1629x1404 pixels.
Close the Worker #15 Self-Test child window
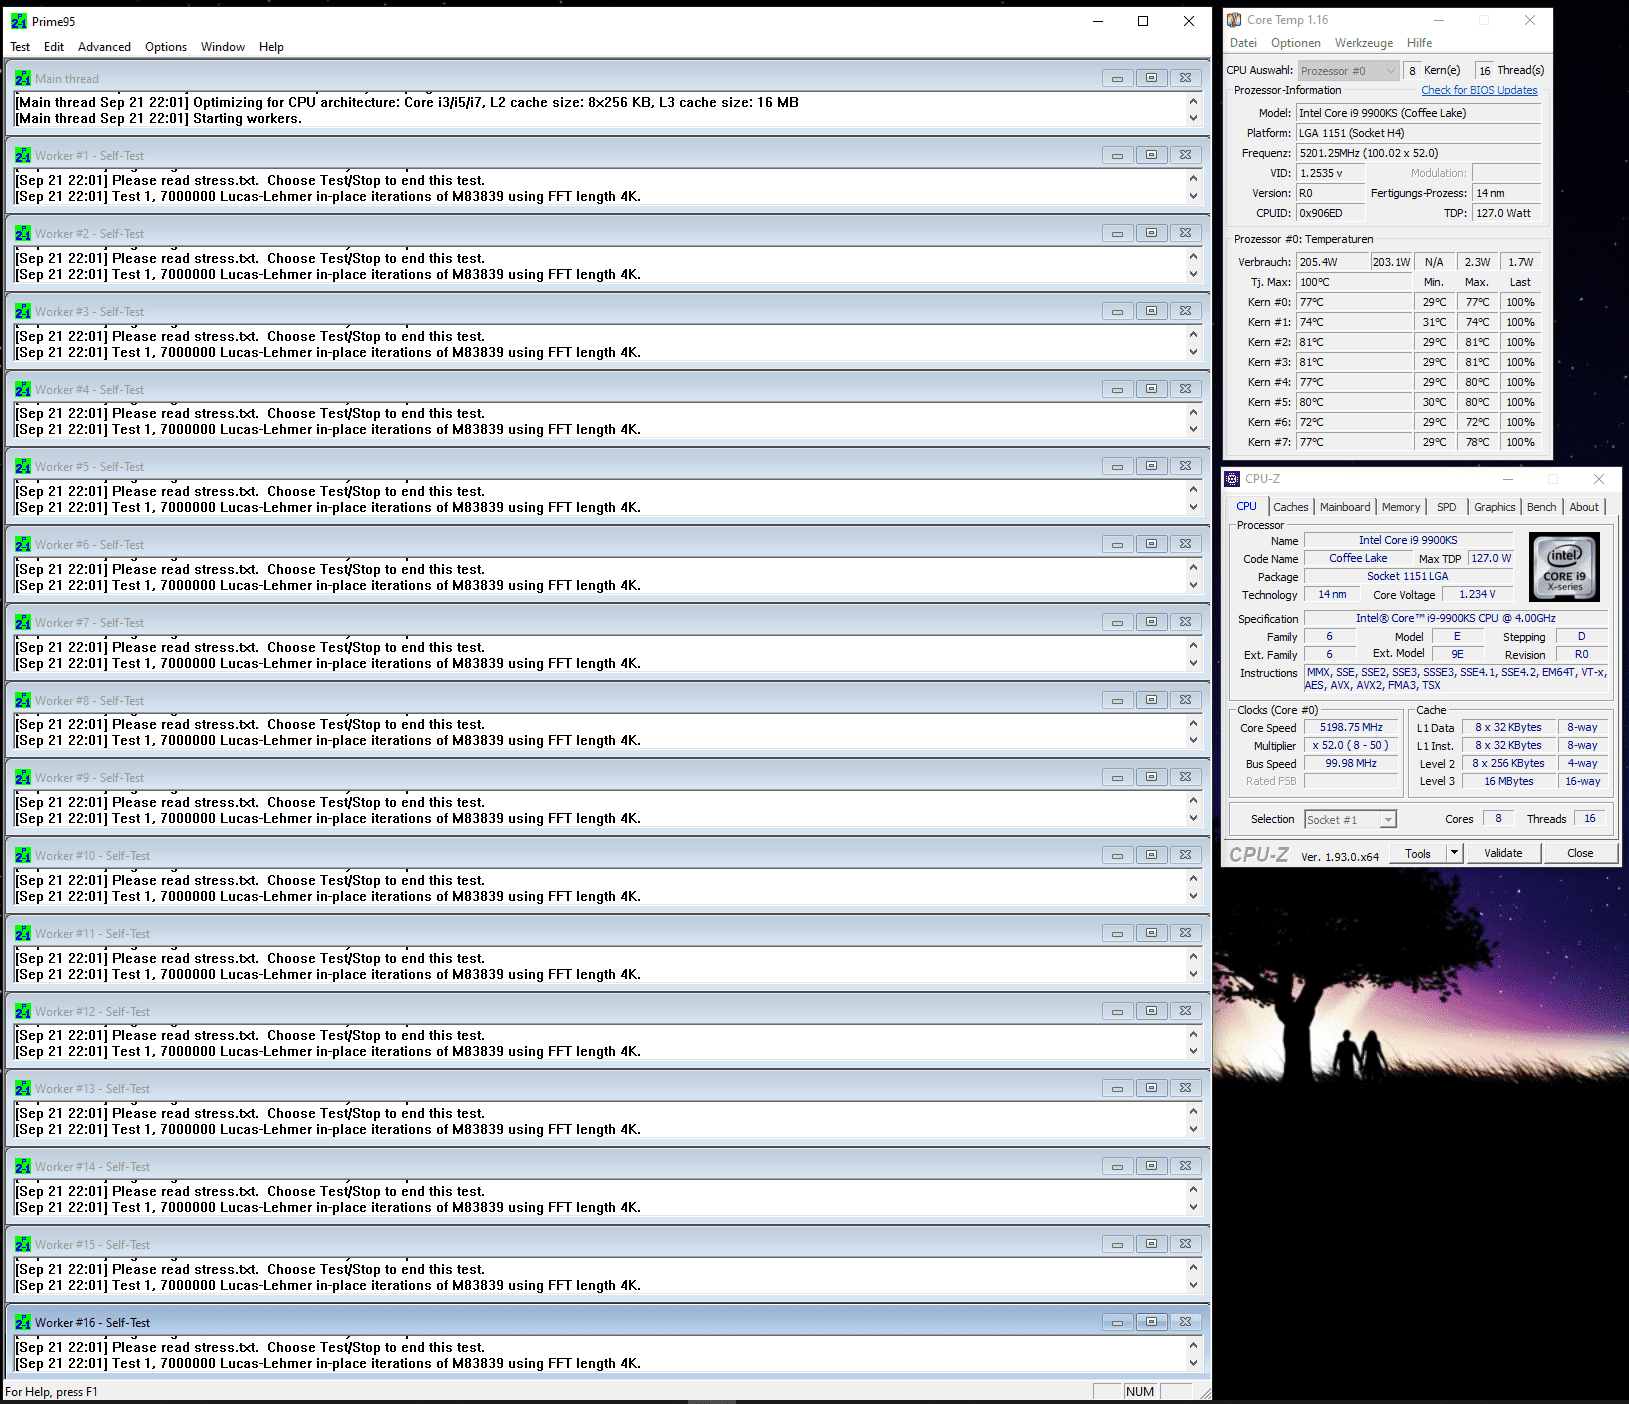tap(1185, 1244)
